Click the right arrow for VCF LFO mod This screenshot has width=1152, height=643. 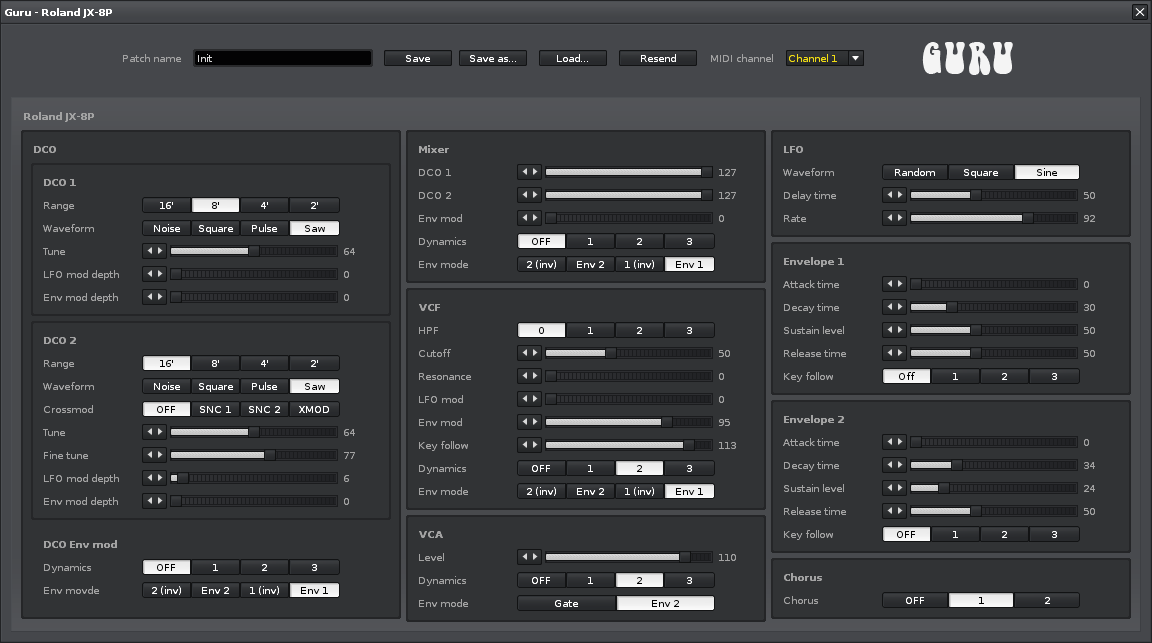point(535,399)
